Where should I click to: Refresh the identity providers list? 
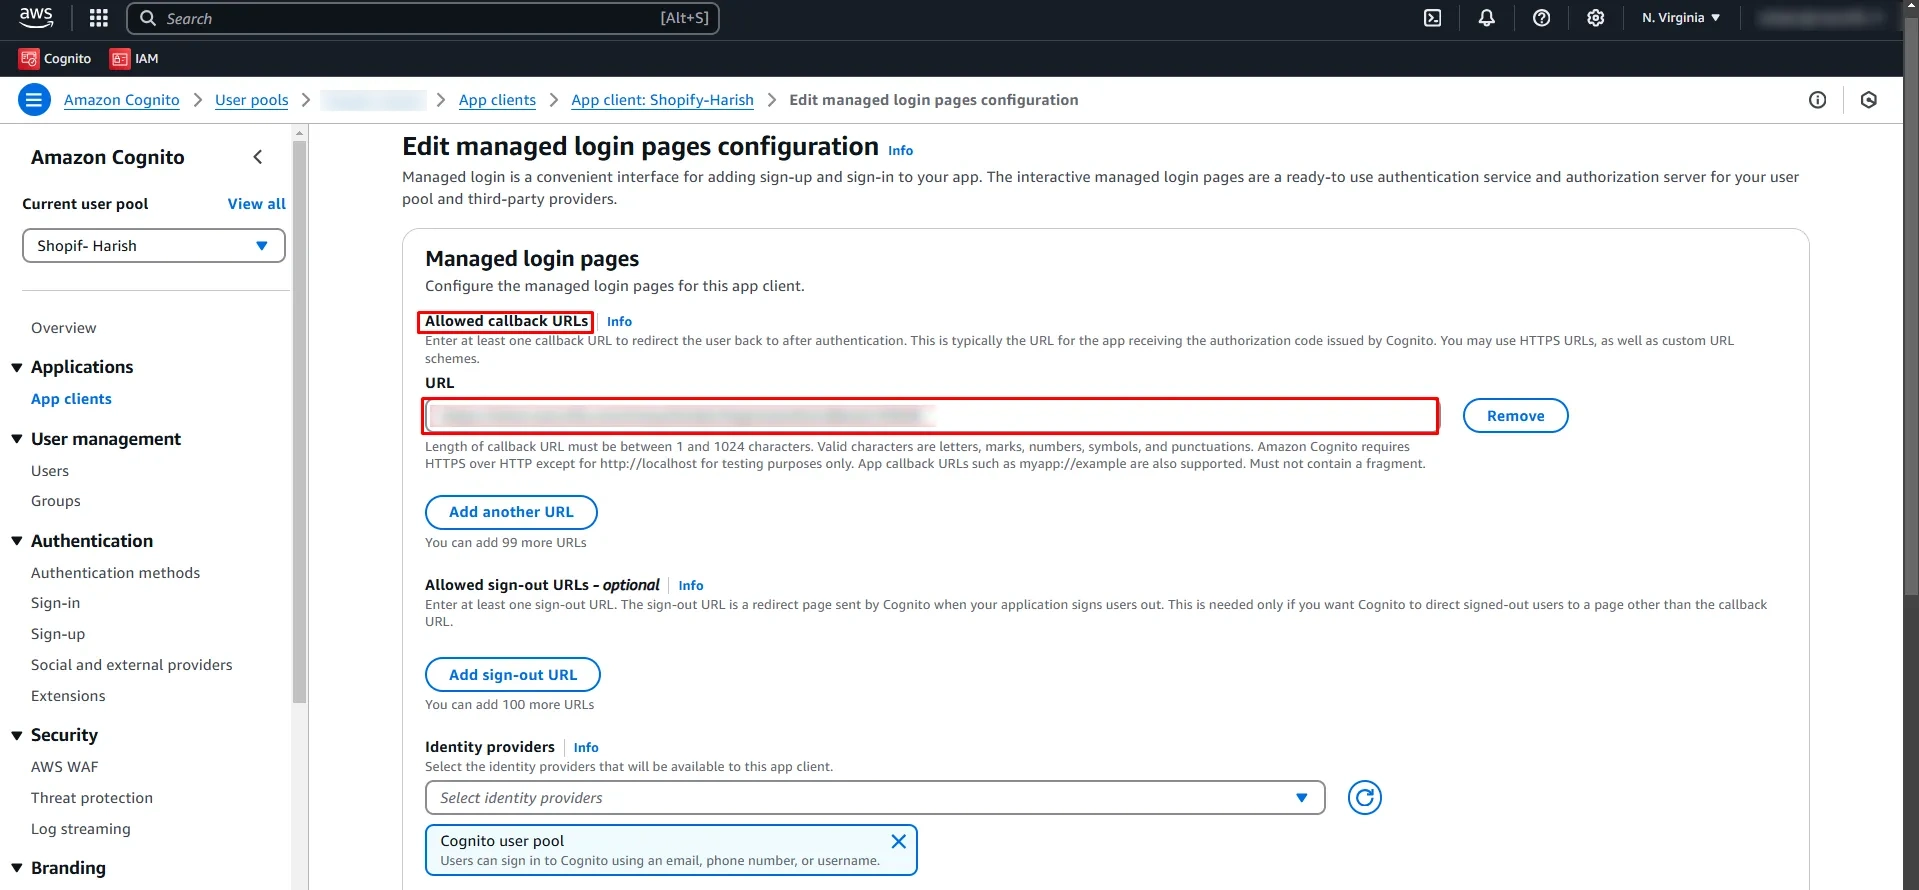click(x=1364, y=798)
